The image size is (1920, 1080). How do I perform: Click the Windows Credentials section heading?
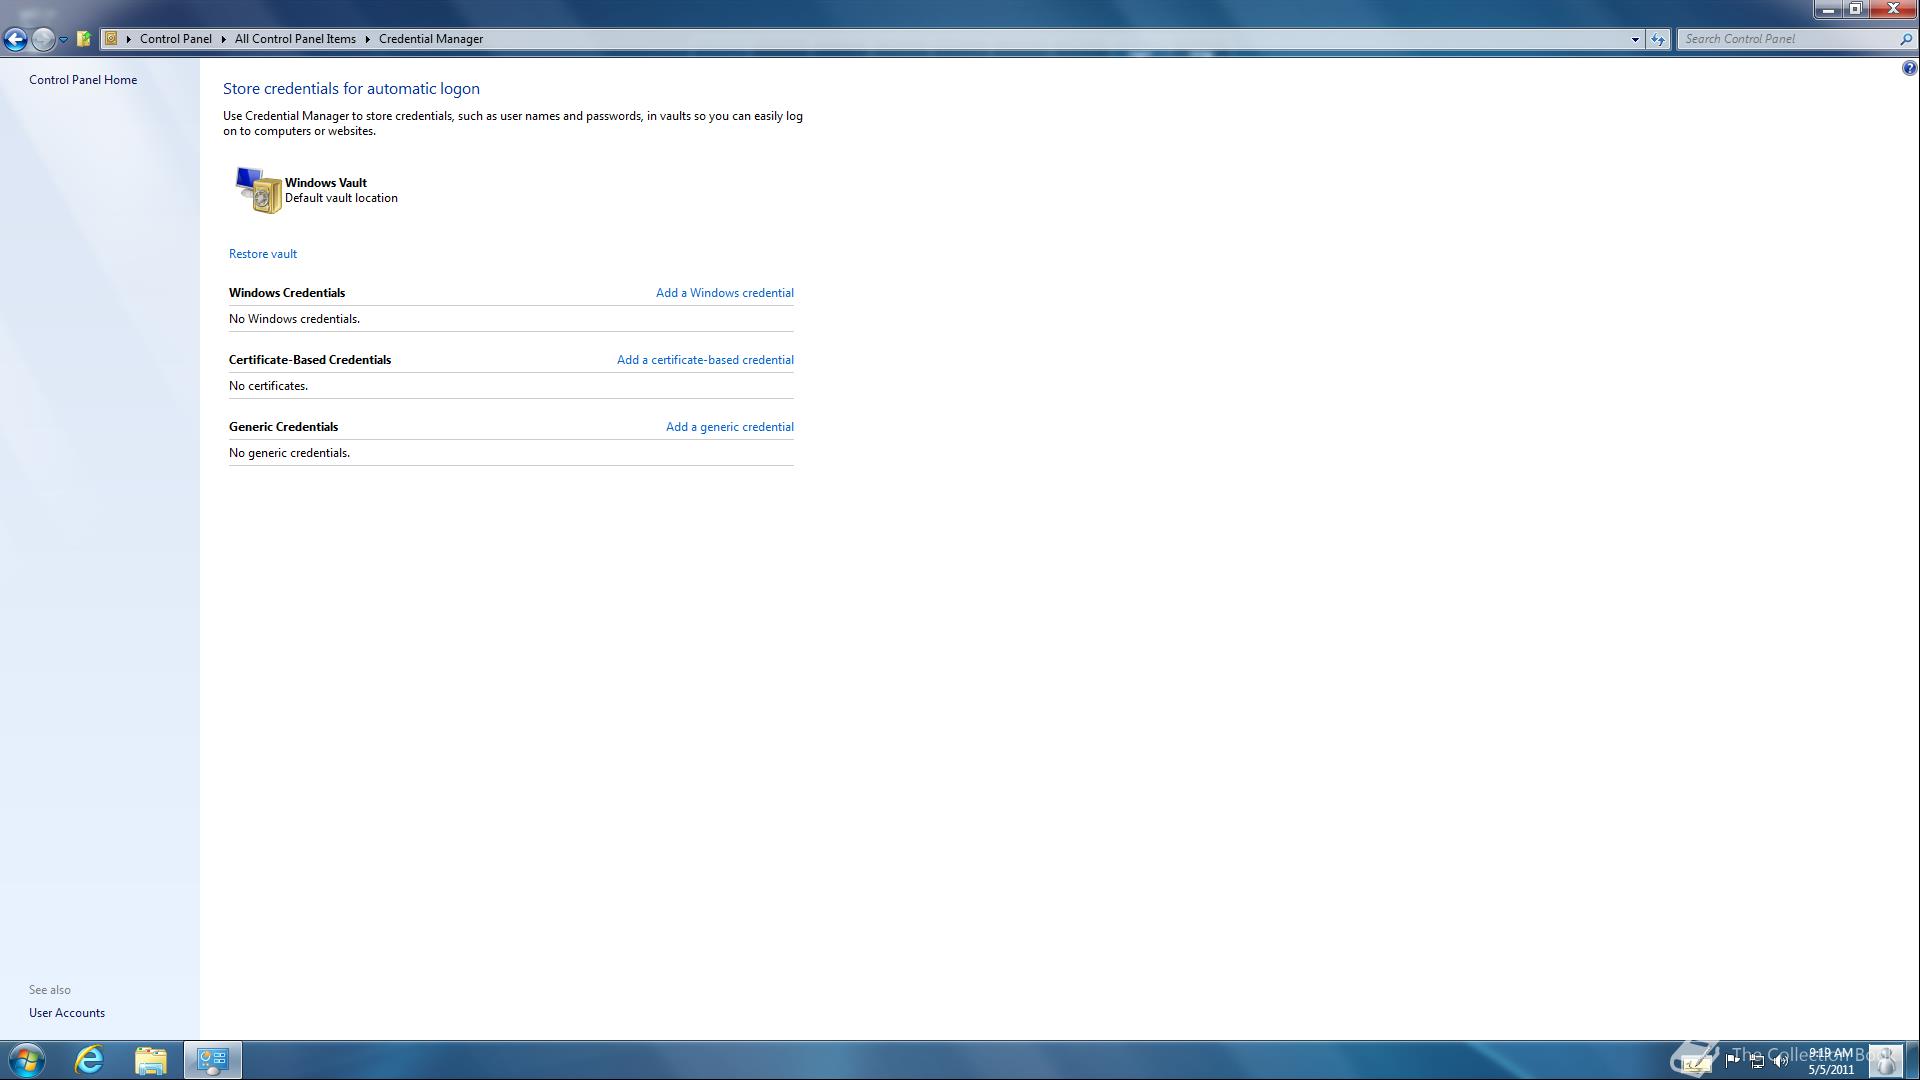point(287,293)
